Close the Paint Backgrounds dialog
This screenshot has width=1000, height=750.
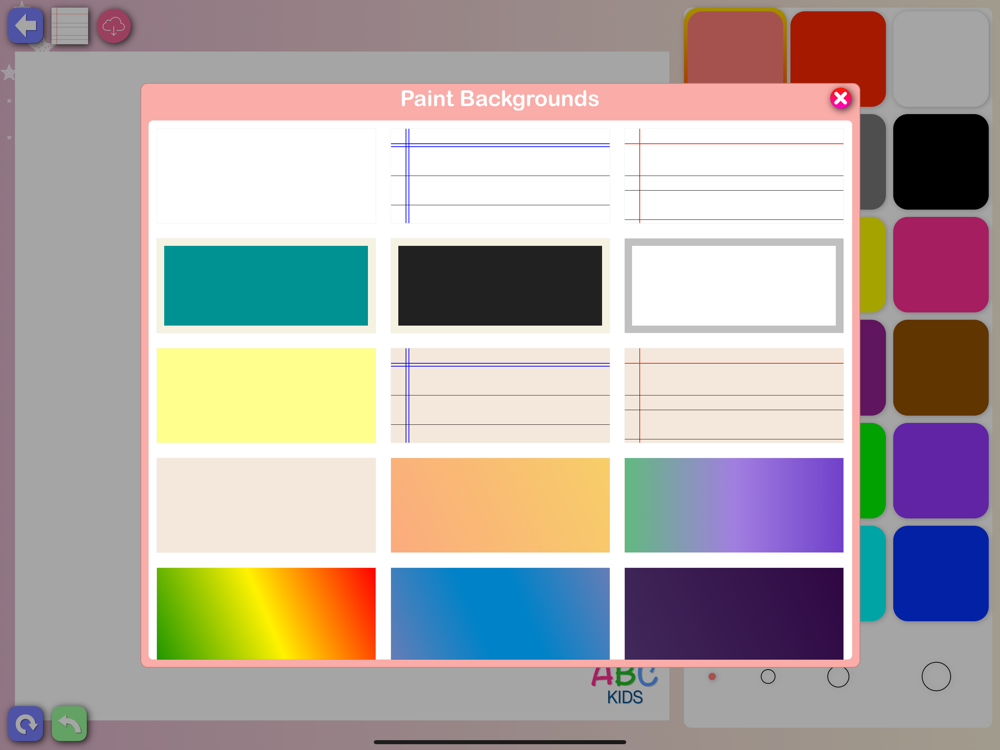tap(840, 98)
